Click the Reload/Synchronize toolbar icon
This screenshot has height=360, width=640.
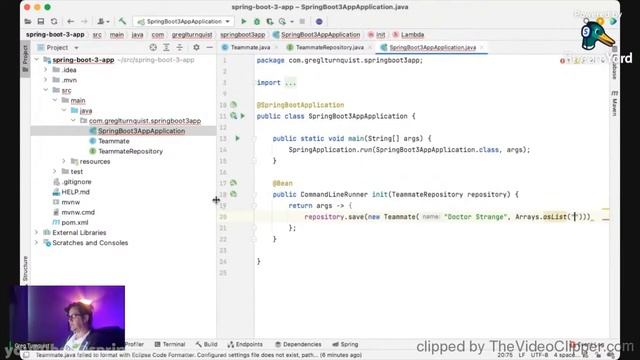pos(54,21)
